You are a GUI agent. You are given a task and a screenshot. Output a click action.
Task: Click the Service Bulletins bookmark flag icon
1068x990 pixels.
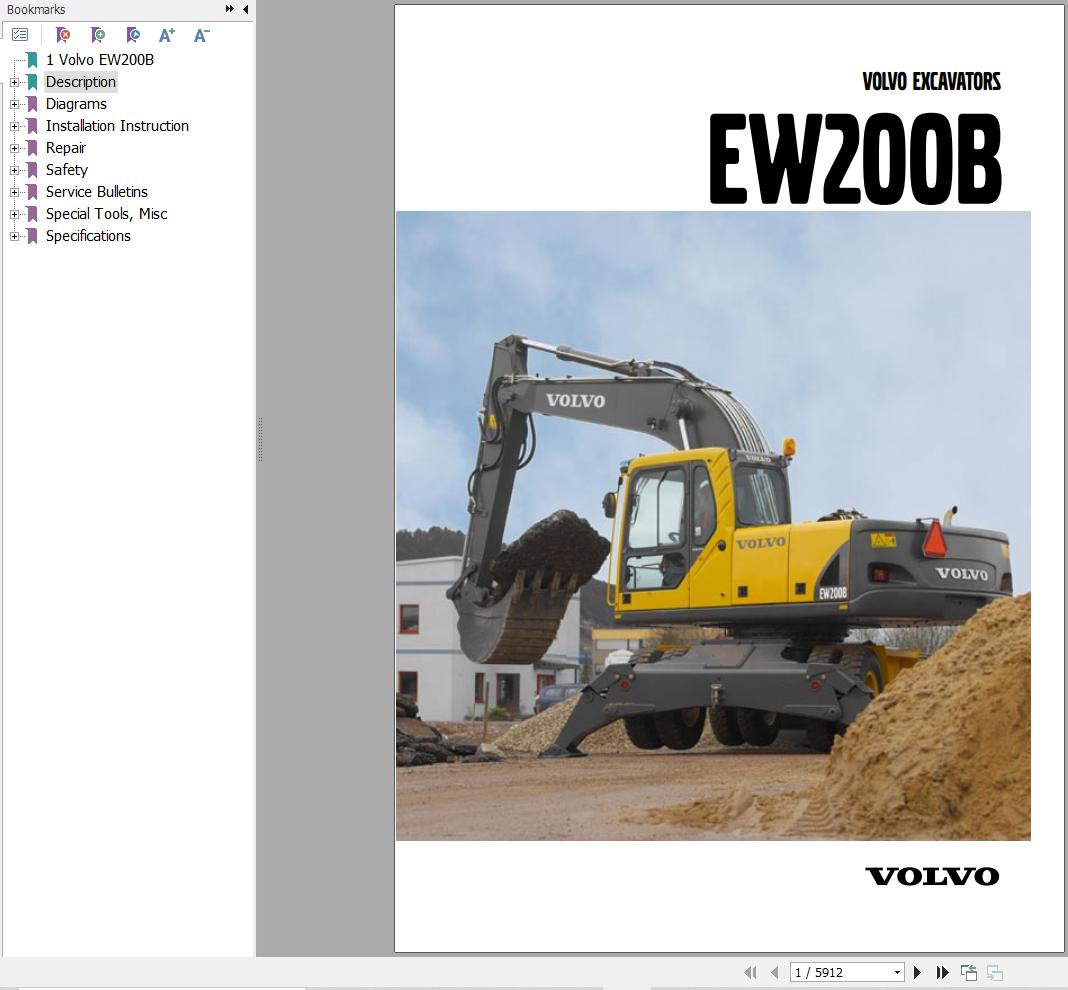(32, 191)
